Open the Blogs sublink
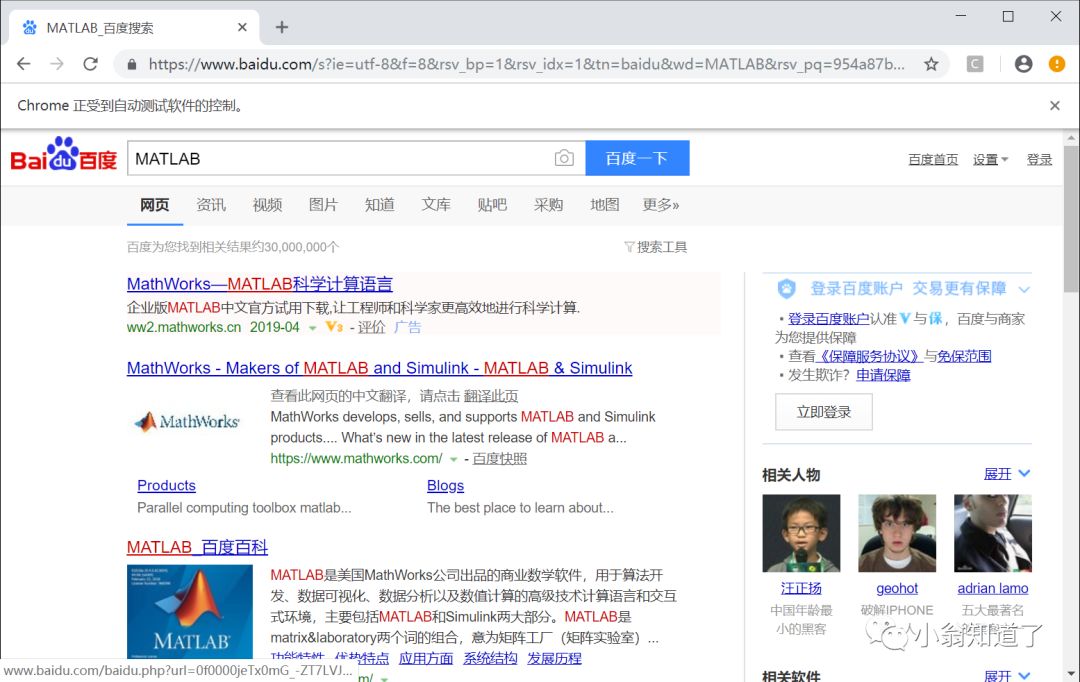The width and height of the screenshot is (1080, 682). (445, 486)
